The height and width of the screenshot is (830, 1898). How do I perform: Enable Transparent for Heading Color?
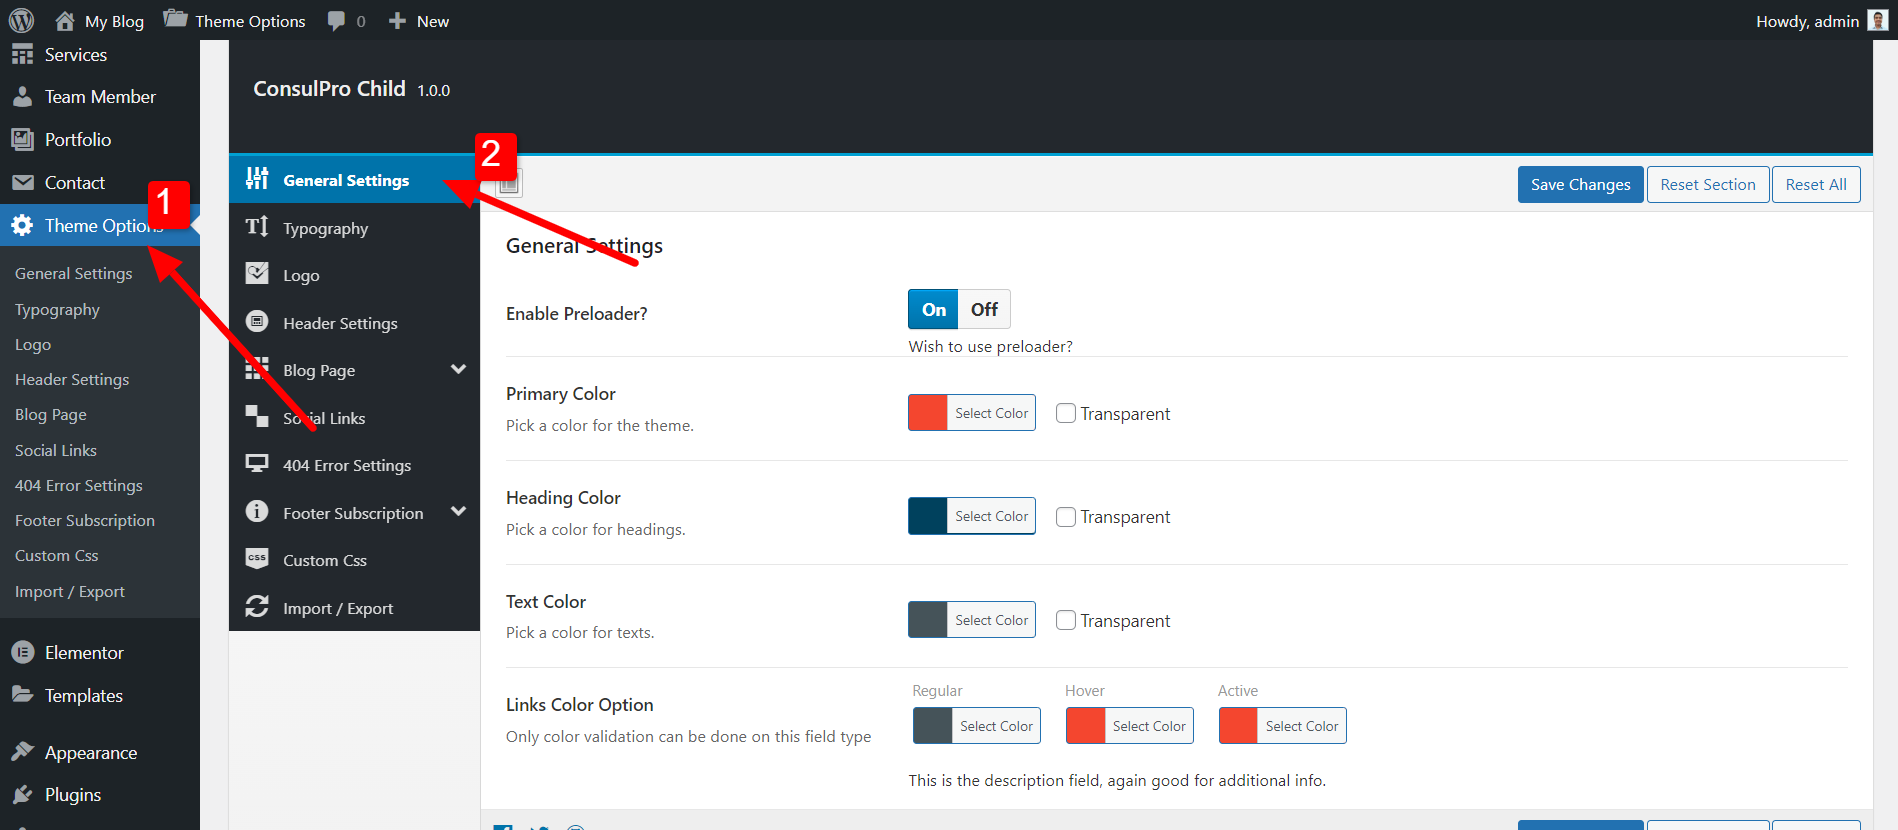(x=1066, y=516)
